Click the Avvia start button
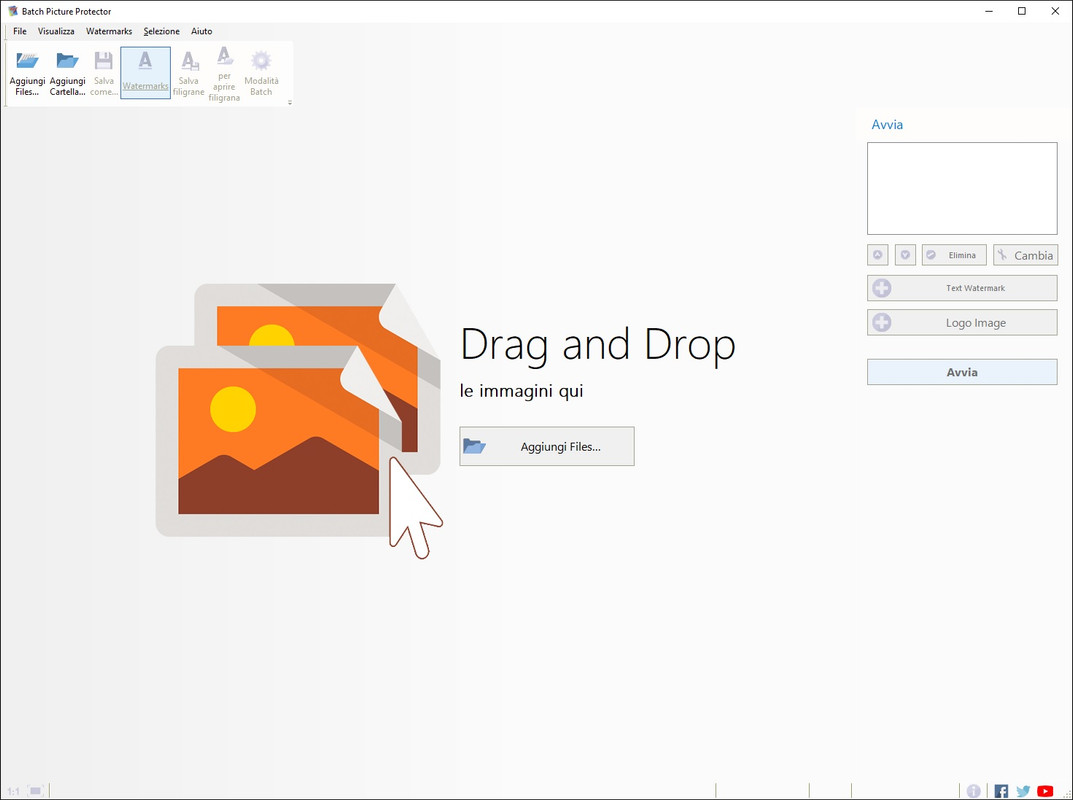The height and width of the screenshot is (800, 1073). (x=962, y=372)
